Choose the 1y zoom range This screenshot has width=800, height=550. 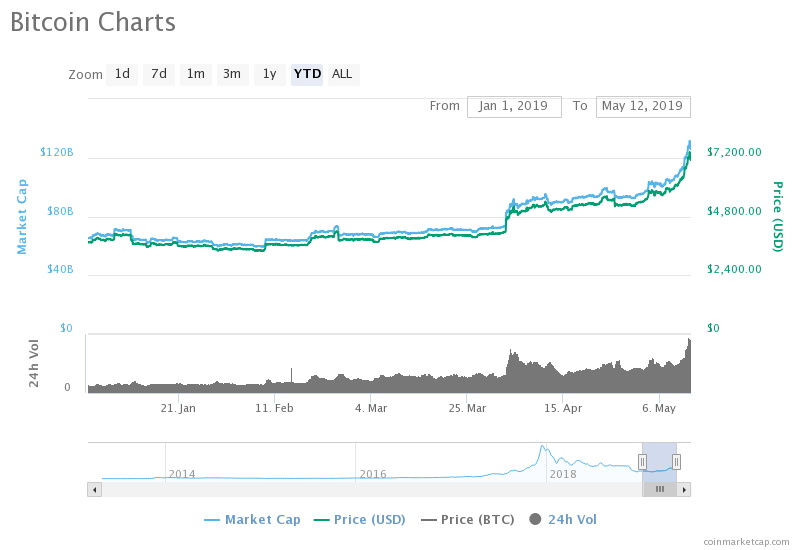[x=269, y=74]
